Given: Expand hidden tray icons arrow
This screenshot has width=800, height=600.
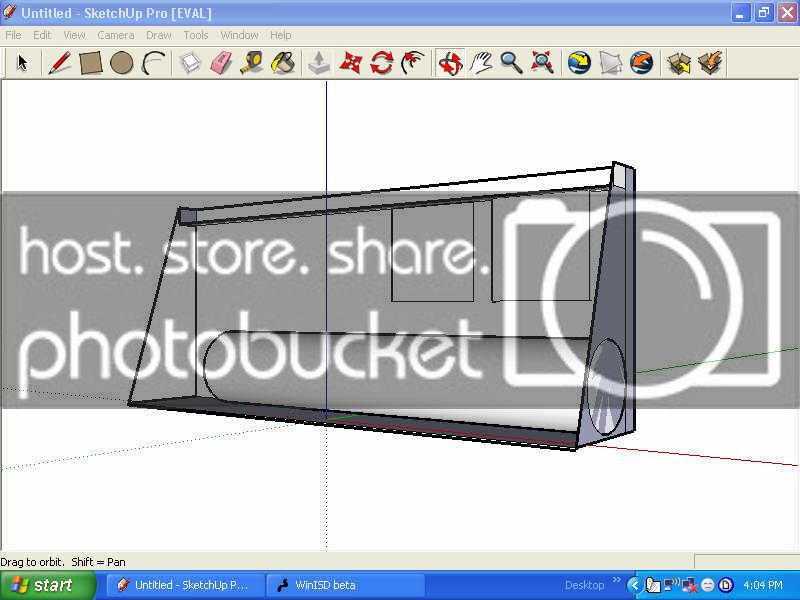Looking at the screenshot, I should (x=634, y=585).
